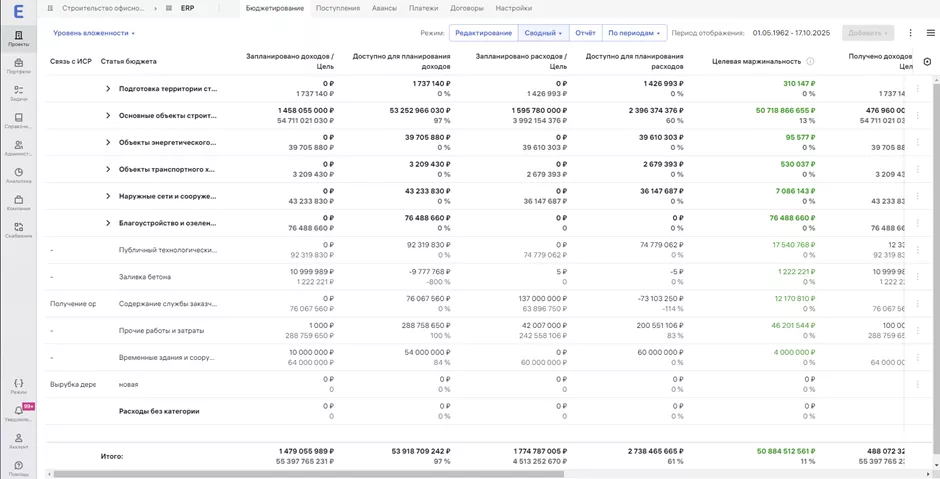Open the Портфели sidebar icon
940x479 pixels.
point(18,66)
